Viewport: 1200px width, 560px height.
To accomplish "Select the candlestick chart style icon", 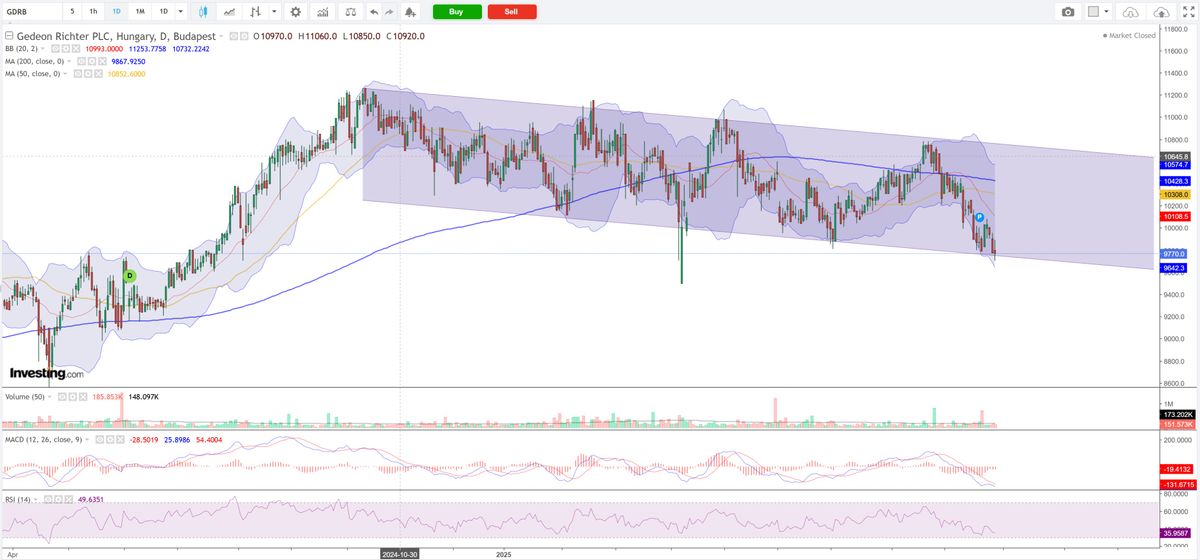I will (204, 11).
